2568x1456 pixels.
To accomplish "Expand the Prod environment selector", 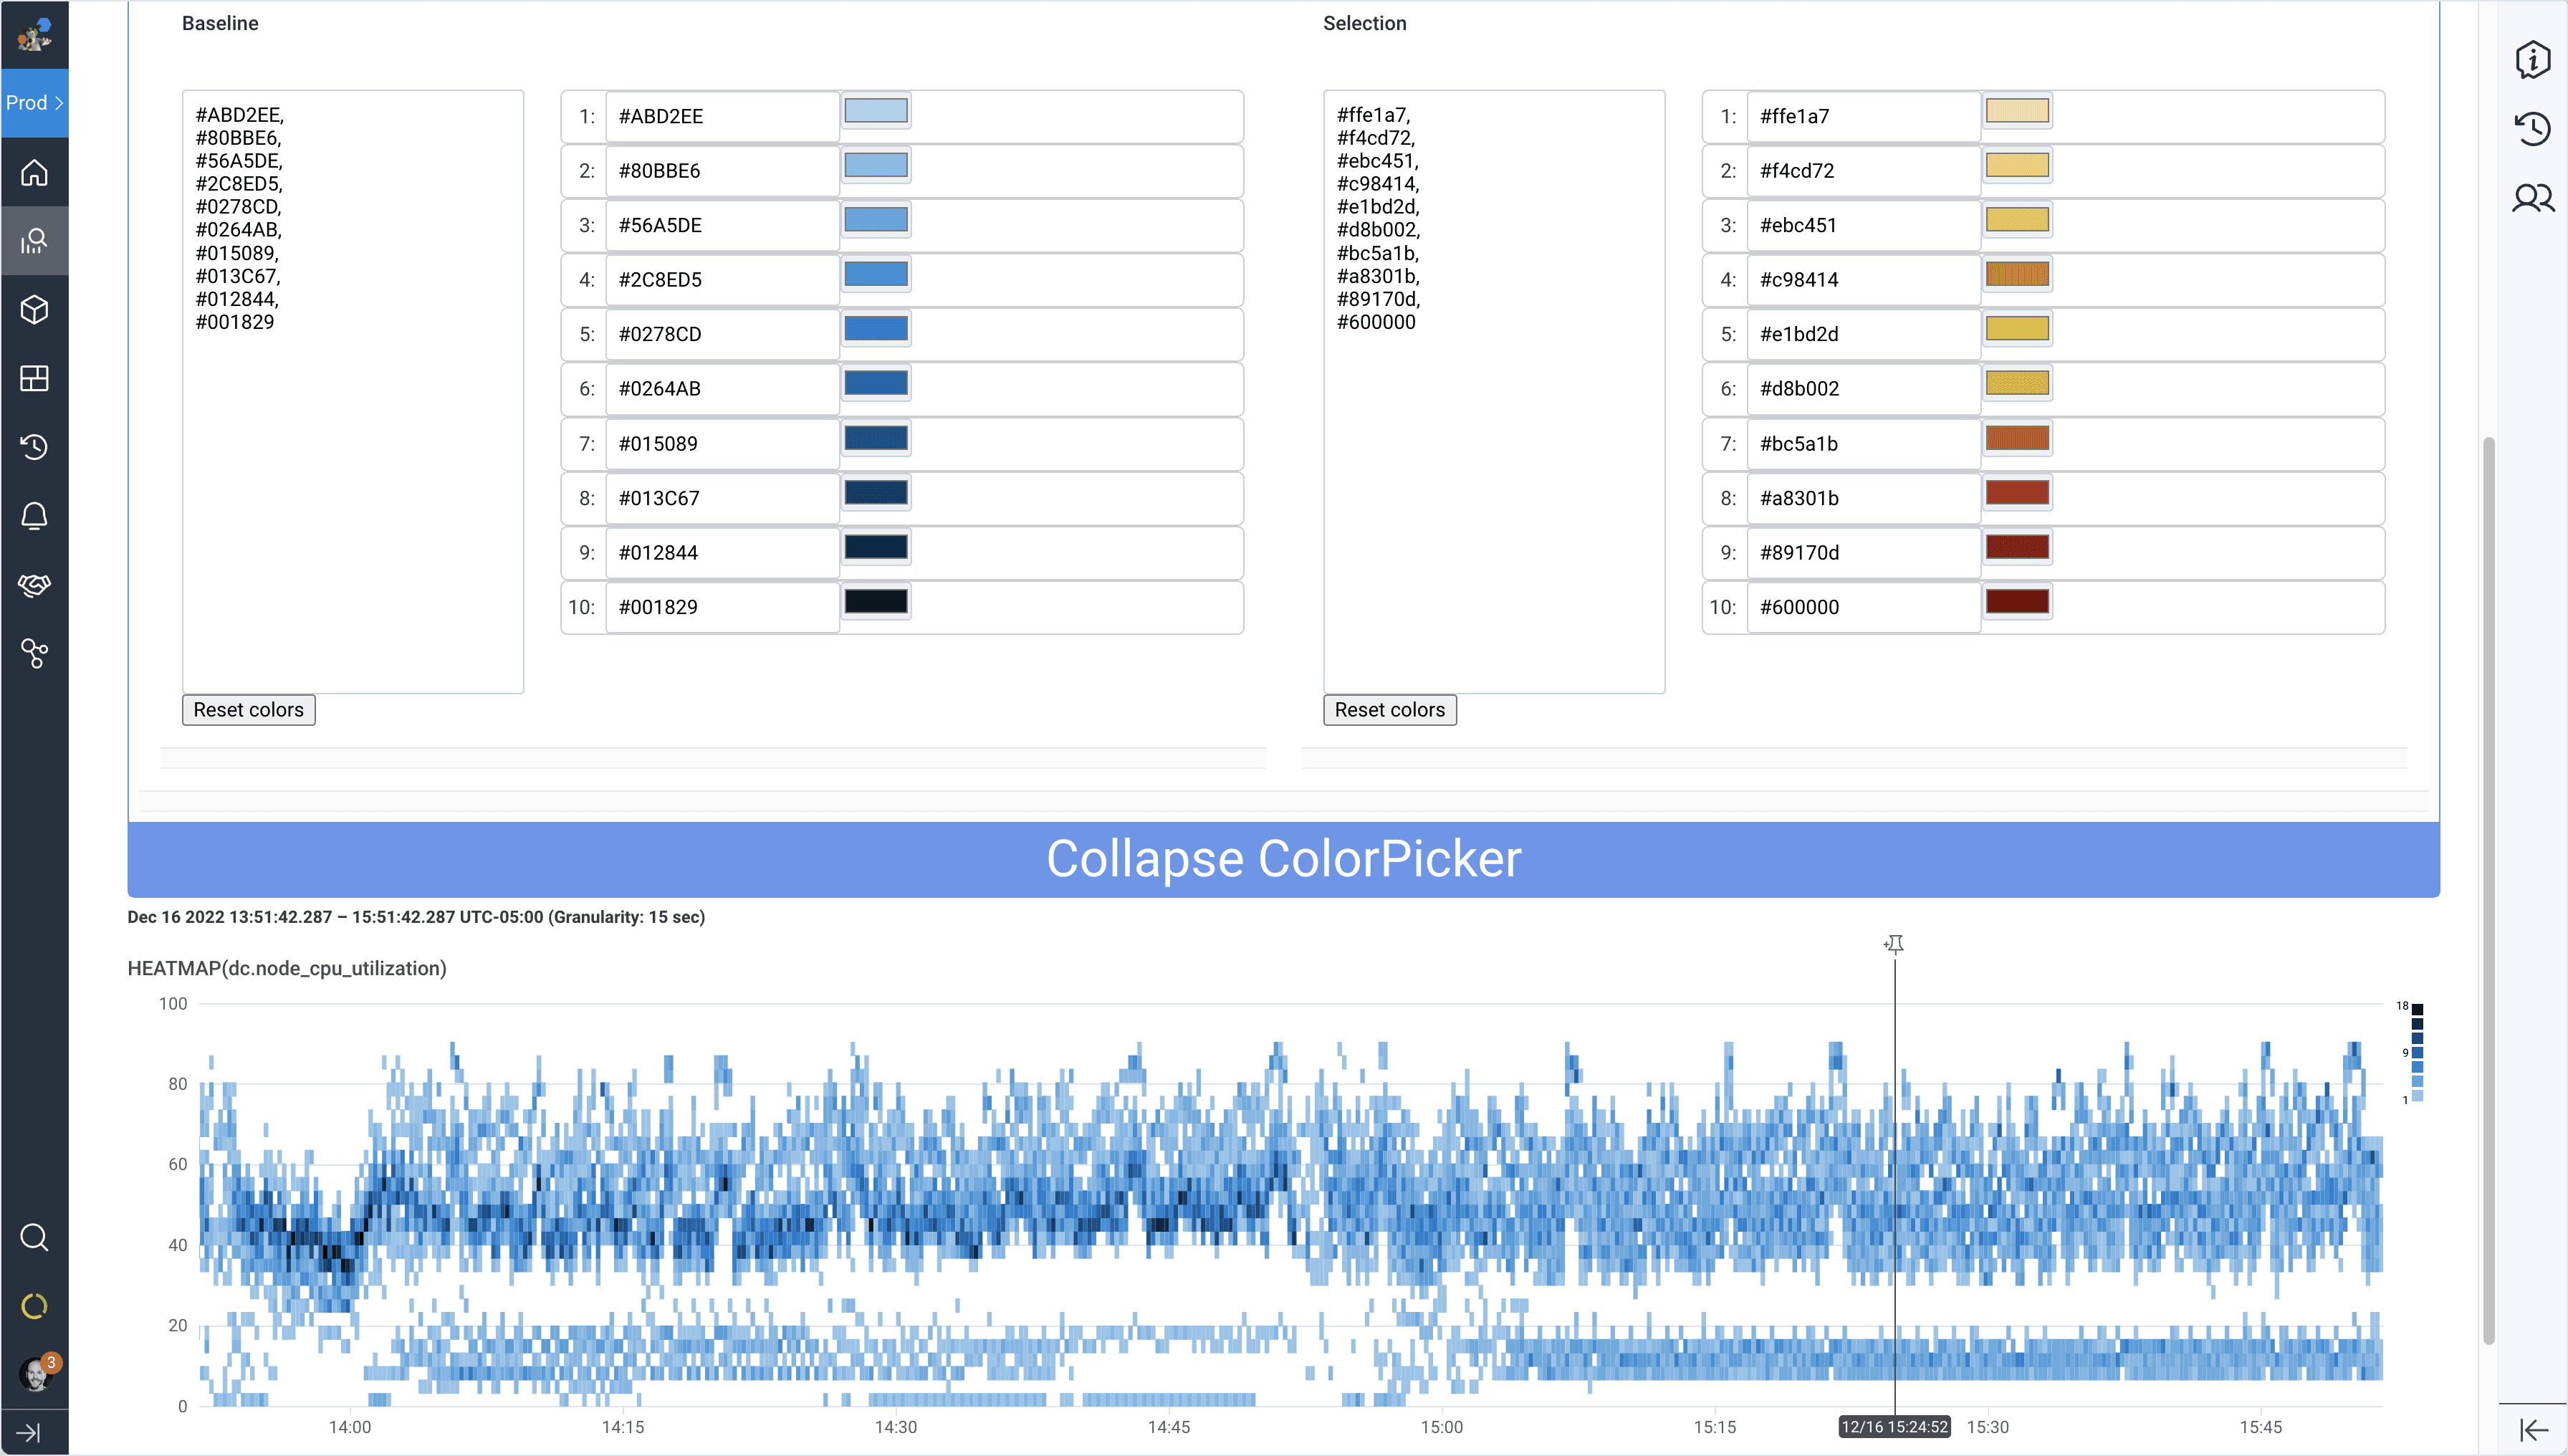I will point(34,102).
